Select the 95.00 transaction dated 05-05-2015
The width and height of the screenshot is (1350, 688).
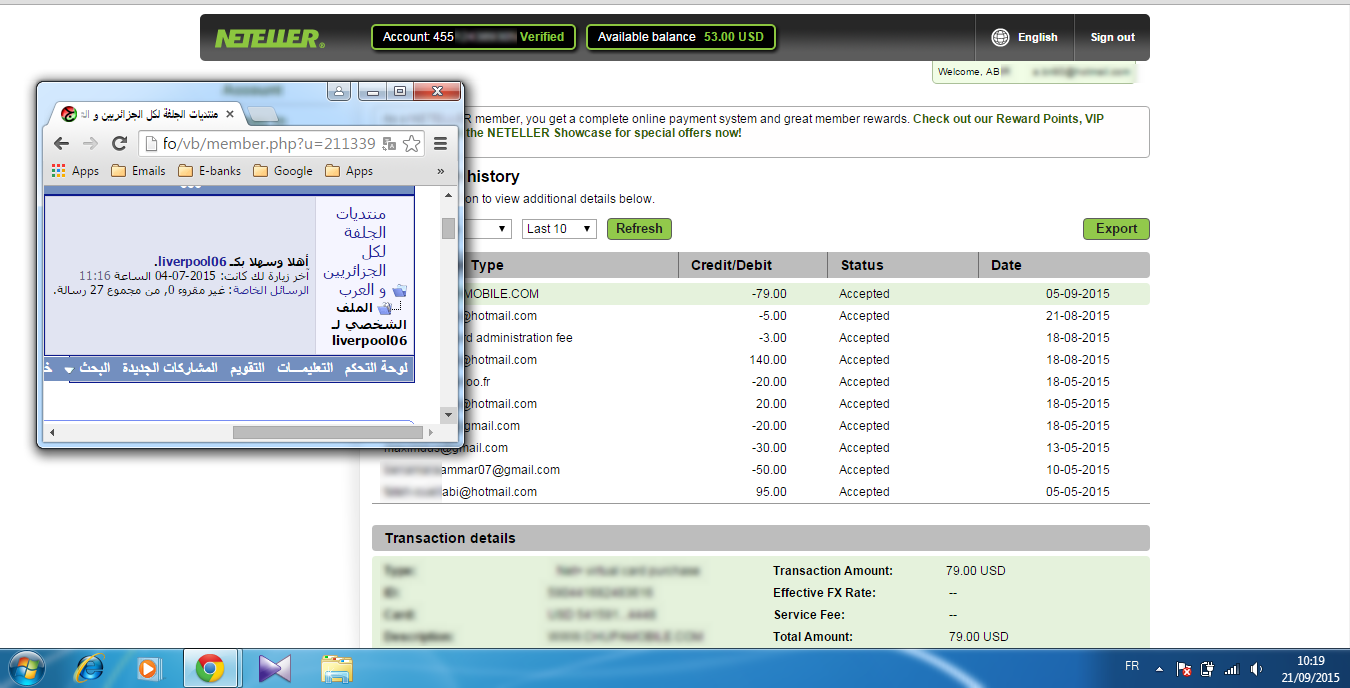[761, 492]
